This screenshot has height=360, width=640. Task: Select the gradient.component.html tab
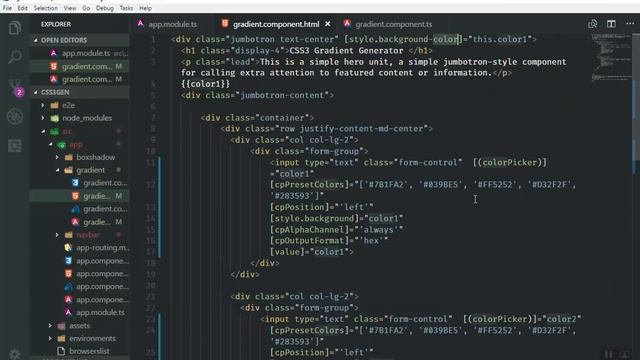coord(276,24)
